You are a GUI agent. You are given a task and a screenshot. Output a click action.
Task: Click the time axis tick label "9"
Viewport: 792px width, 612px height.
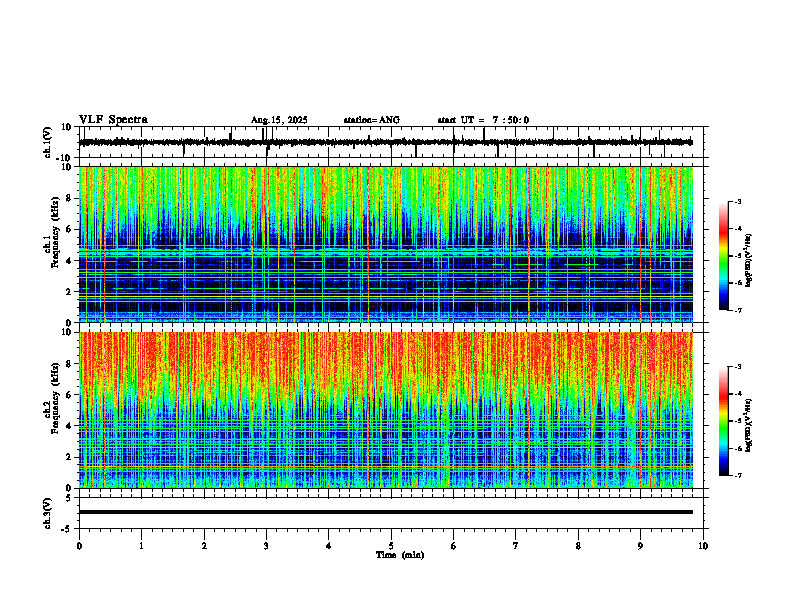(x=640, y=546)
